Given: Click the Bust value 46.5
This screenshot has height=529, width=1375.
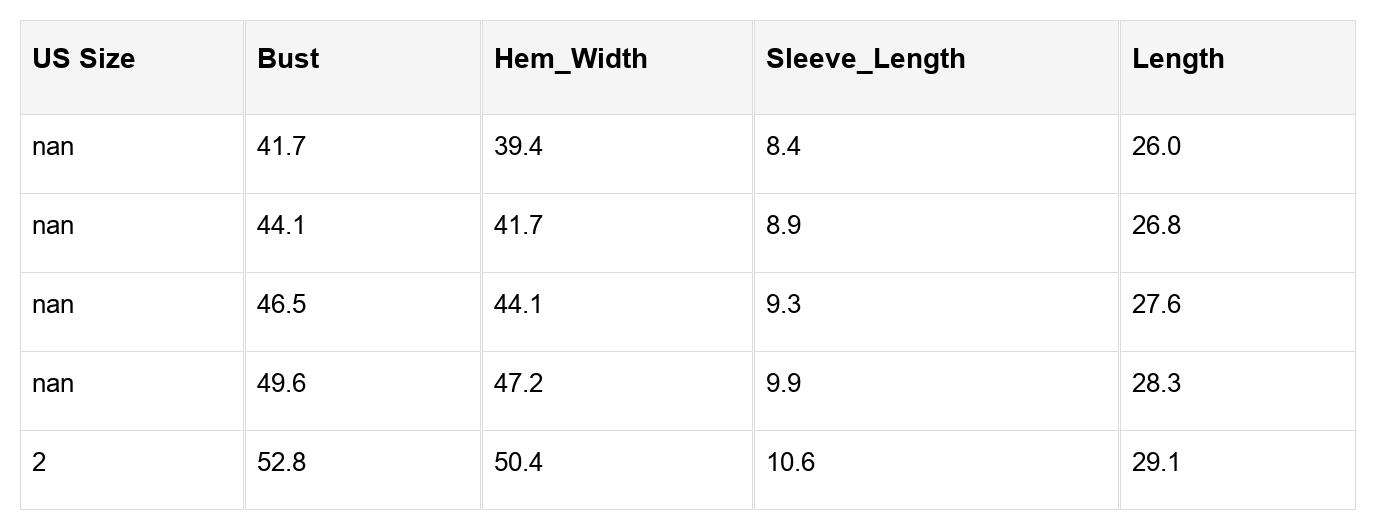Looking at the screenshot, I should click(281, 305).
